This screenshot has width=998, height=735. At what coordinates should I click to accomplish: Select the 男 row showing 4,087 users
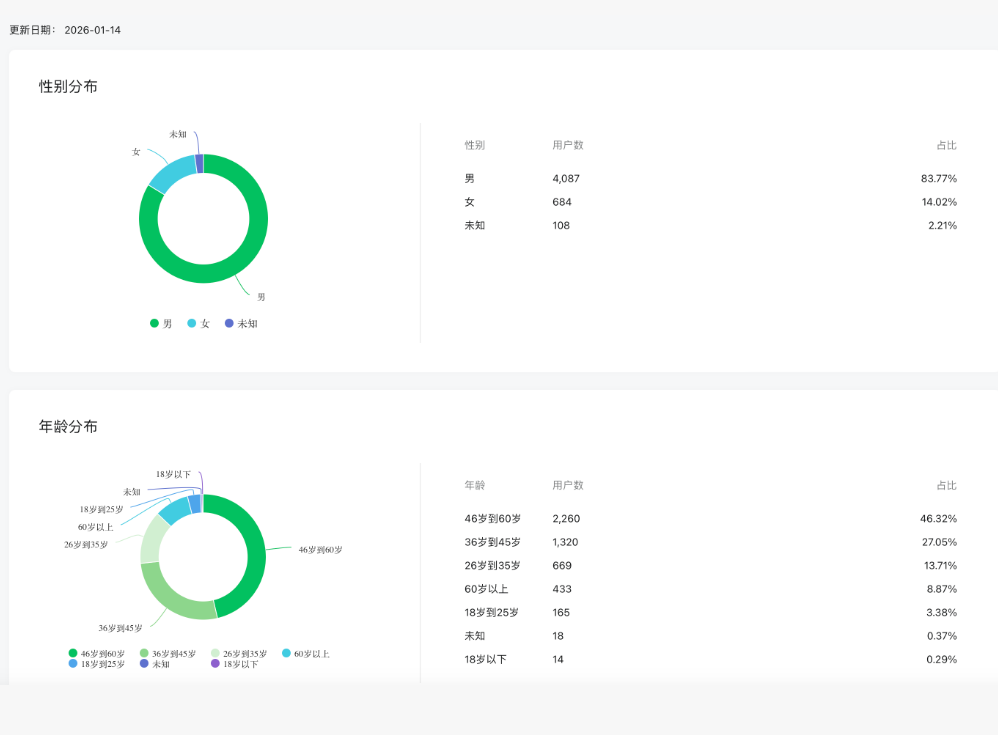(x=710, y=178)
